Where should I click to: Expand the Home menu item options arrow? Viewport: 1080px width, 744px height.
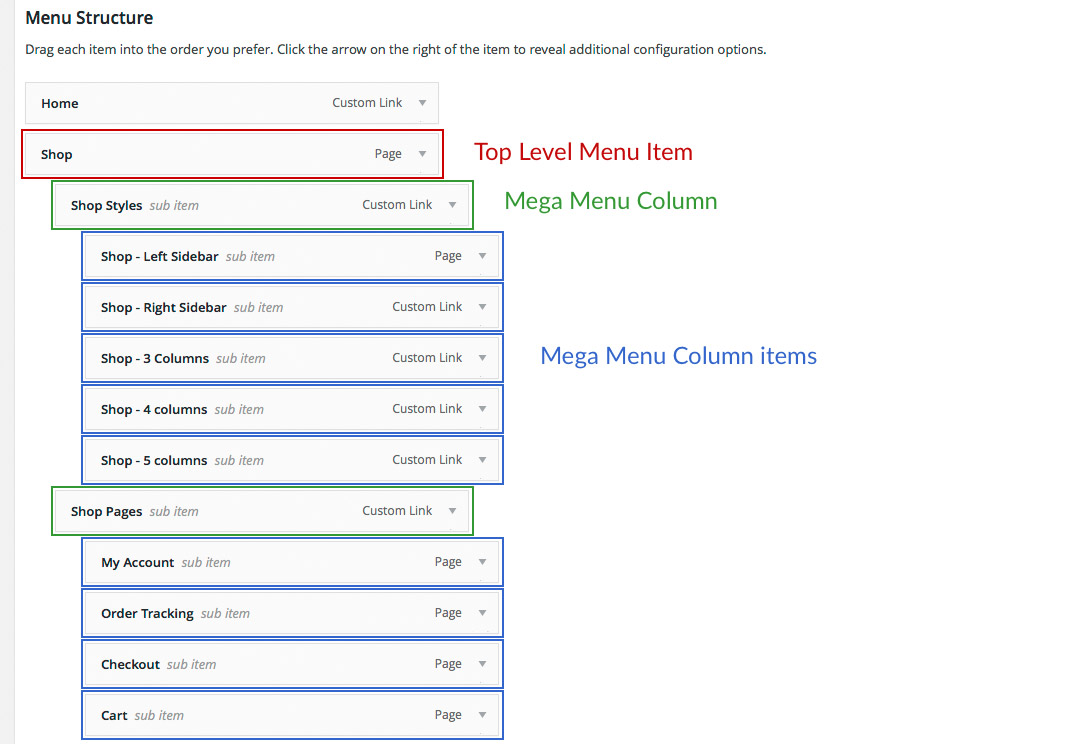pos(422,103)
